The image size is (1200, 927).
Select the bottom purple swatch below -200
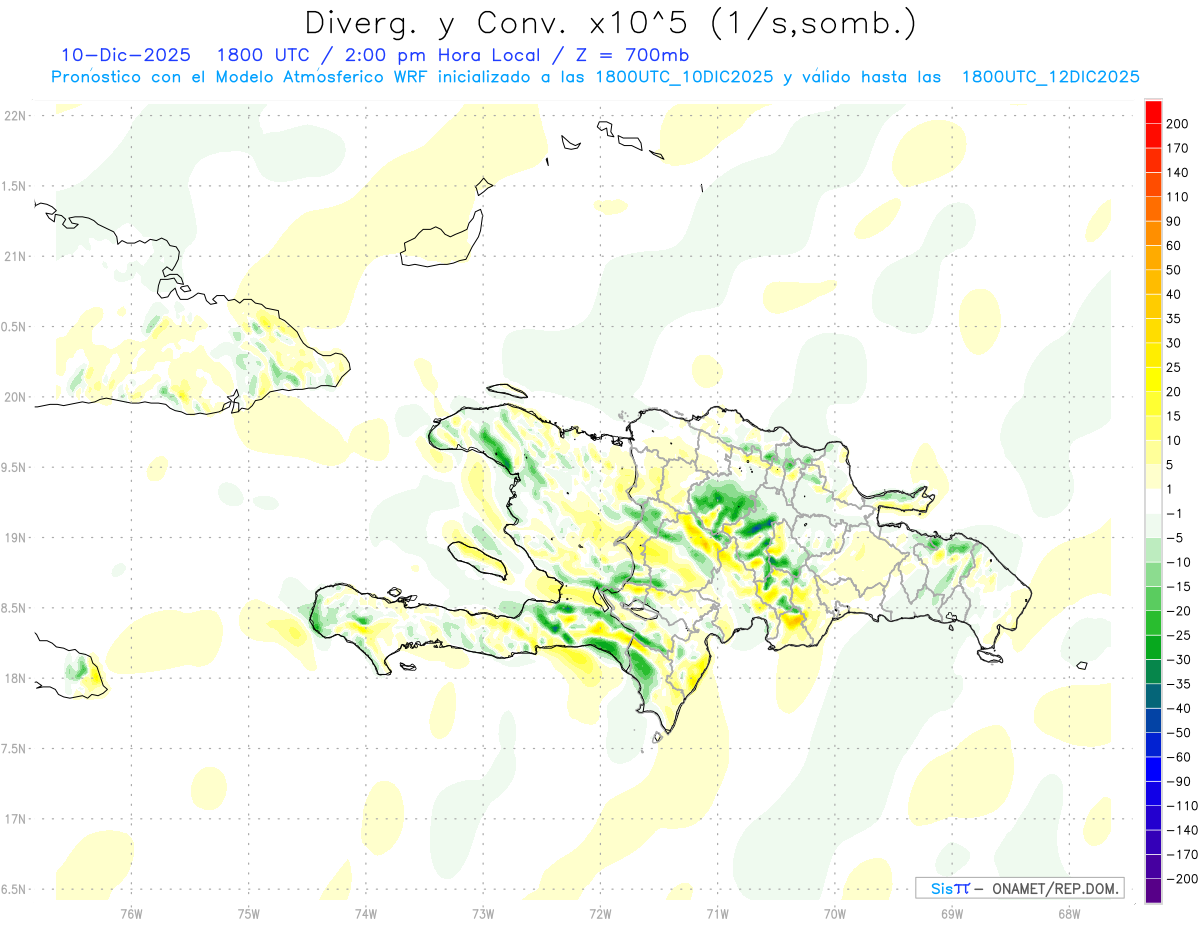(1154, 890)
